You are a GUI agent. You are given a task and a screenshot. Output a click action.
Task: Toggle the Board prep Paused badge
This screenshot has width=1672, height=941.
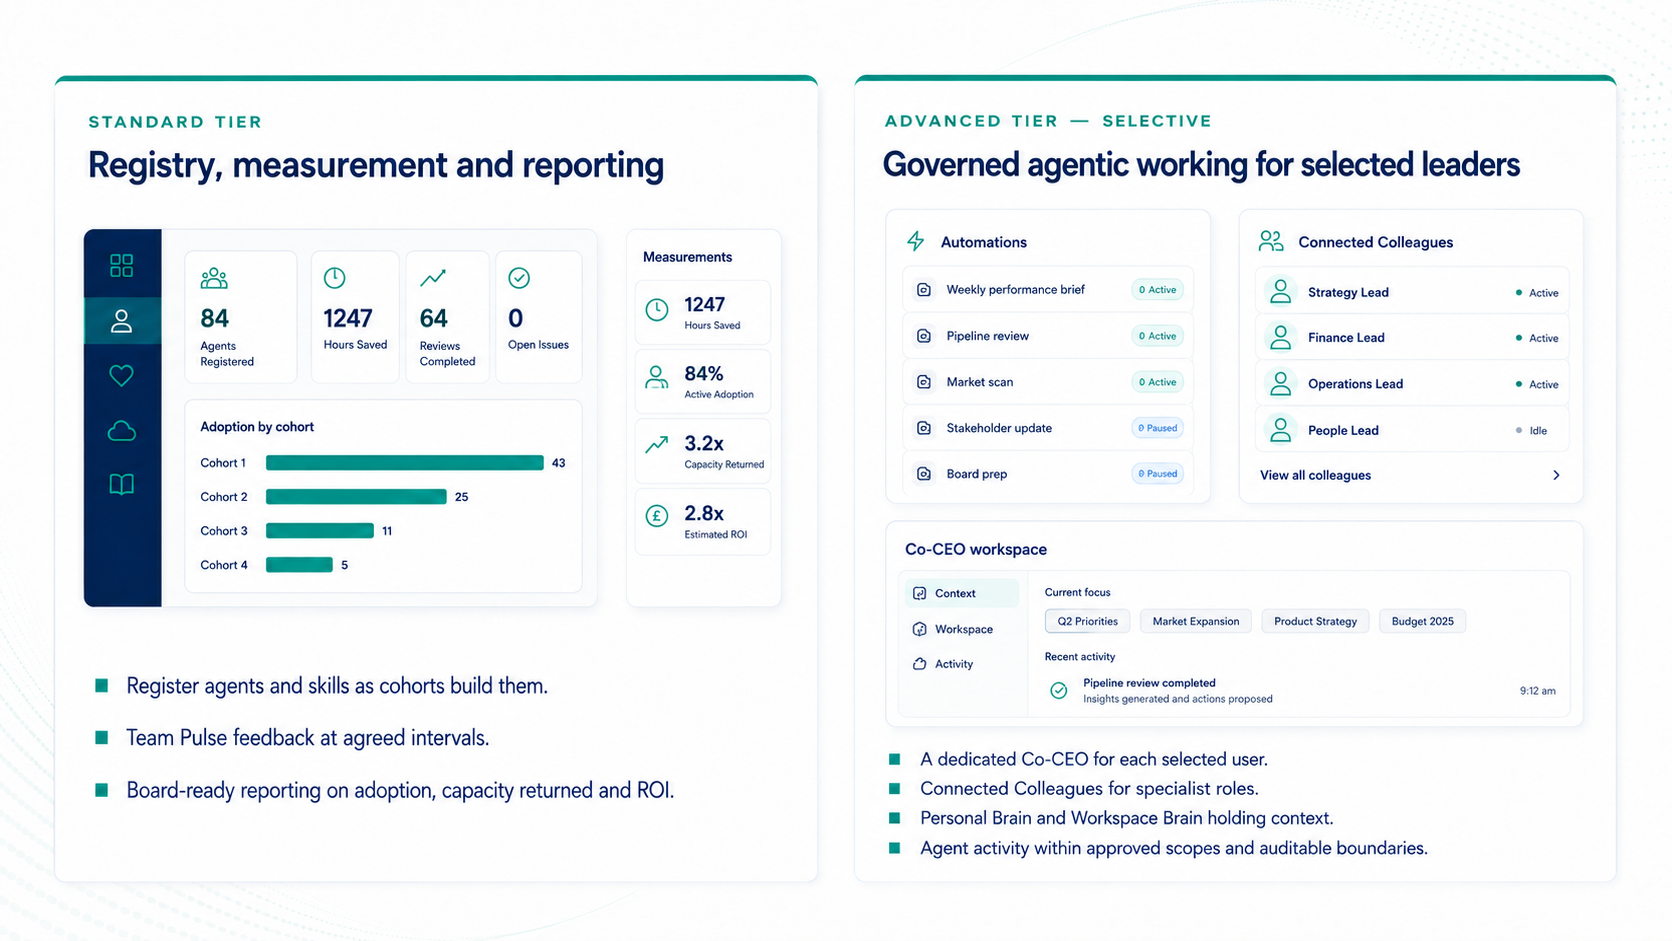1157,474
